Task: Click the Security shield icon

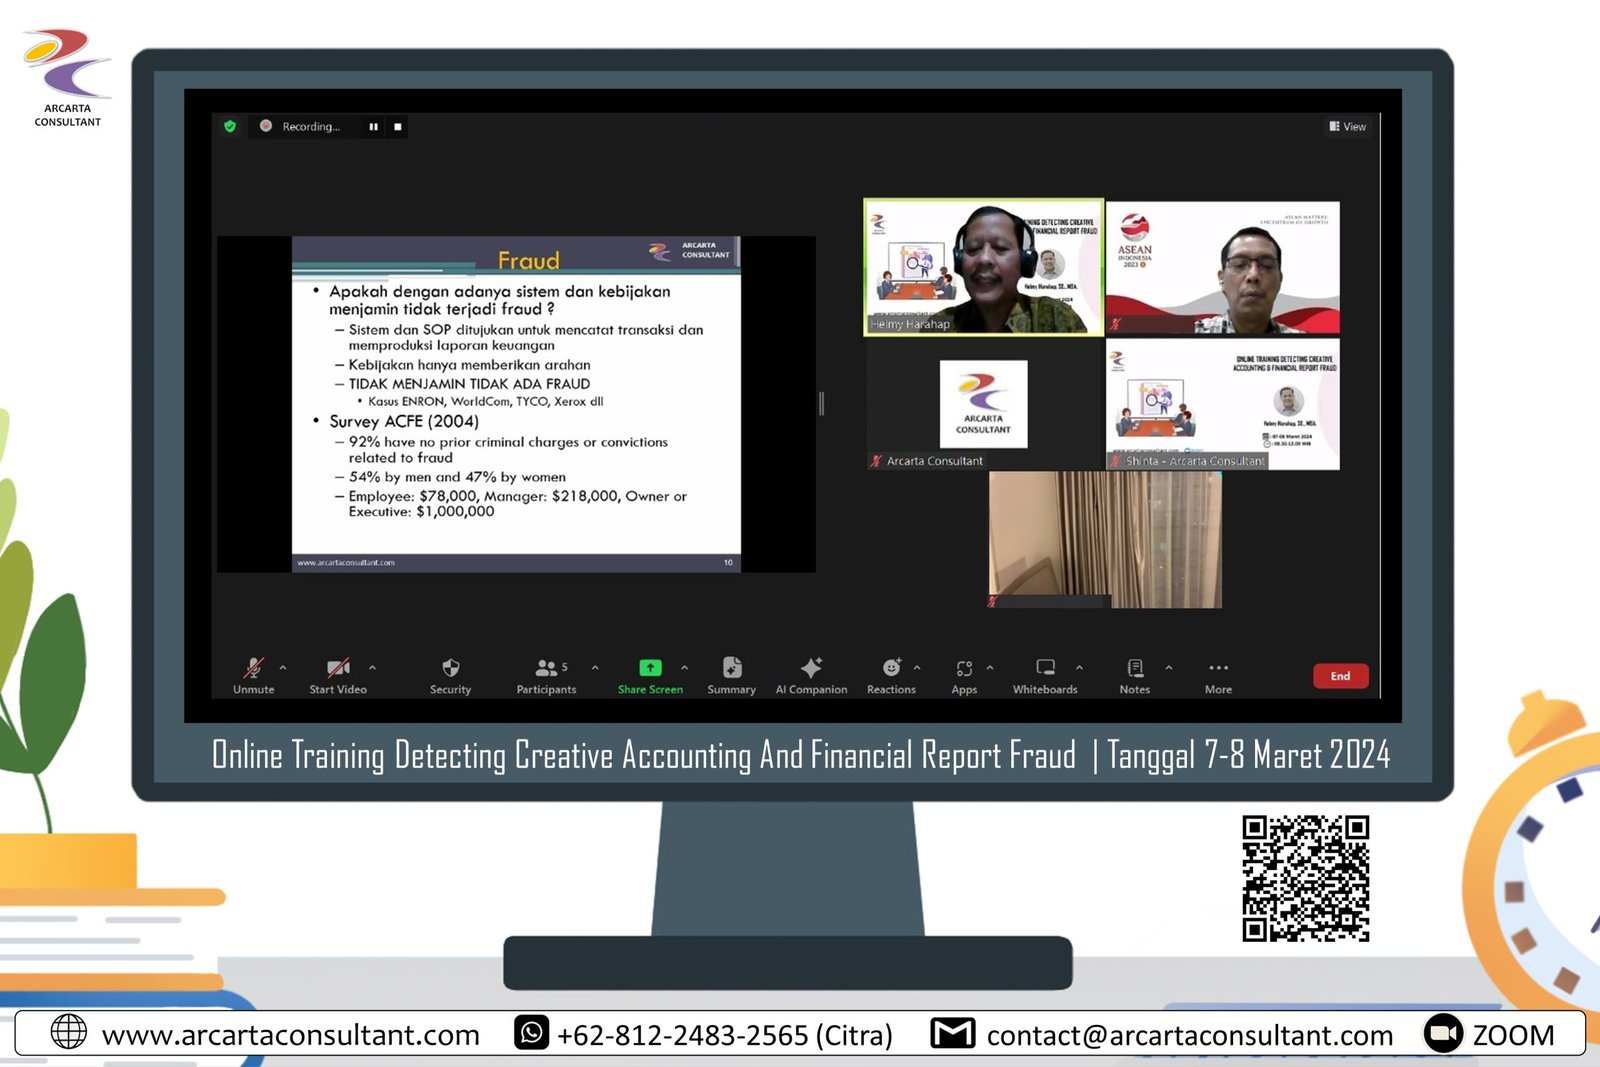Action: pos(450,669)
